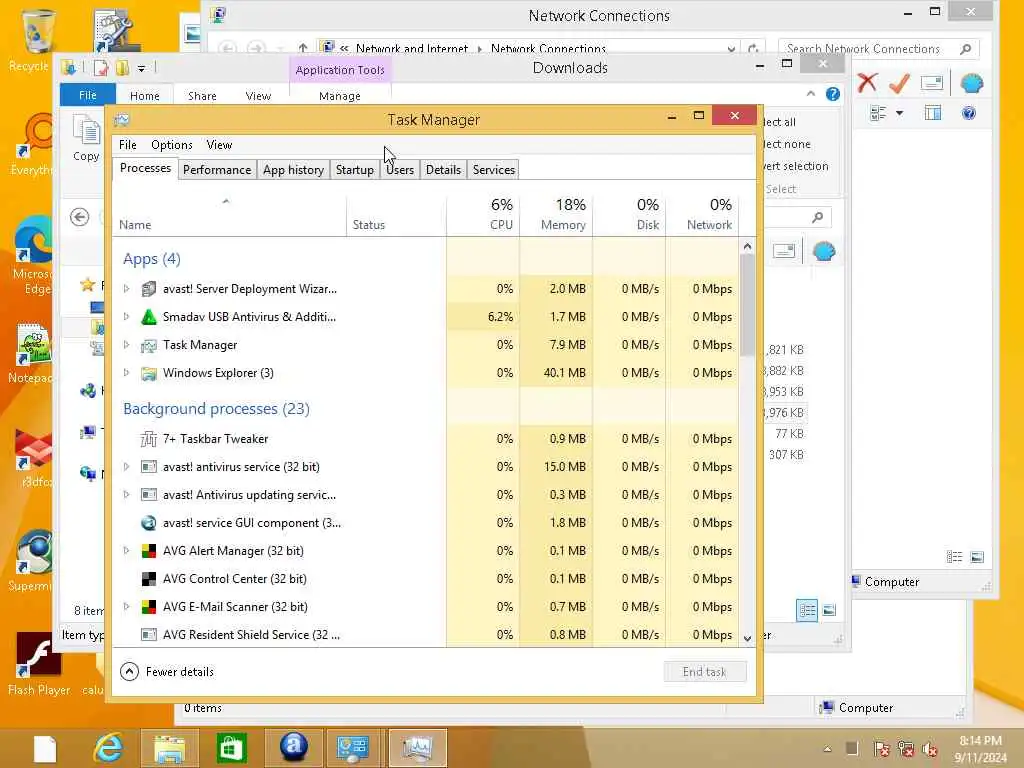Expand the Smadav USB Antivirus row

127,317
